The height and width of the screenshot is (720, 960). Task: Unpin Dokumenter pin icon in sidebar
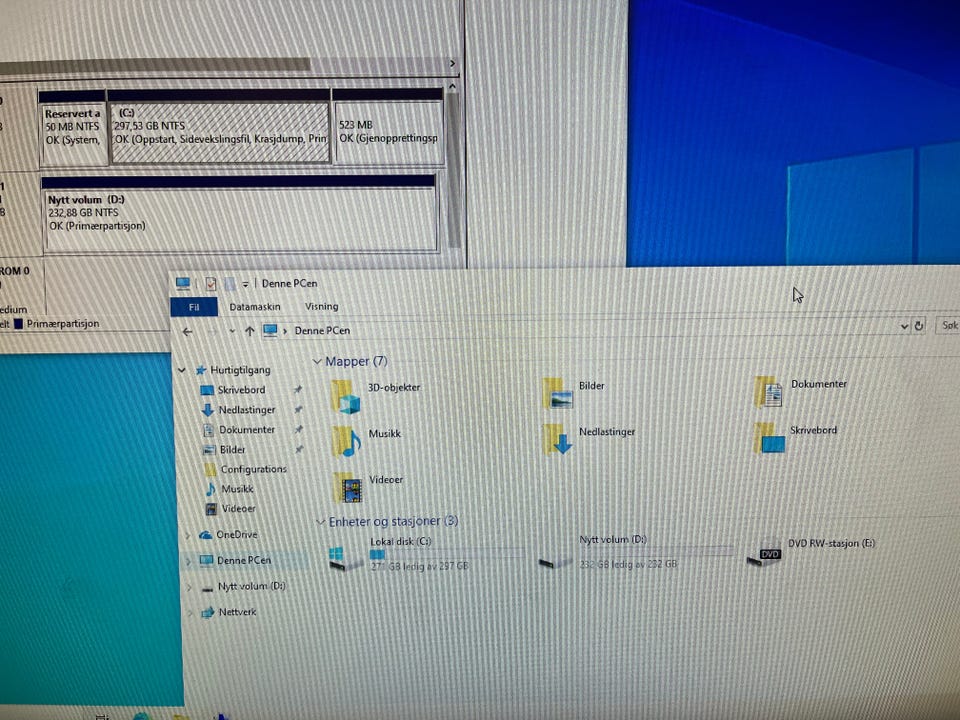299,429
